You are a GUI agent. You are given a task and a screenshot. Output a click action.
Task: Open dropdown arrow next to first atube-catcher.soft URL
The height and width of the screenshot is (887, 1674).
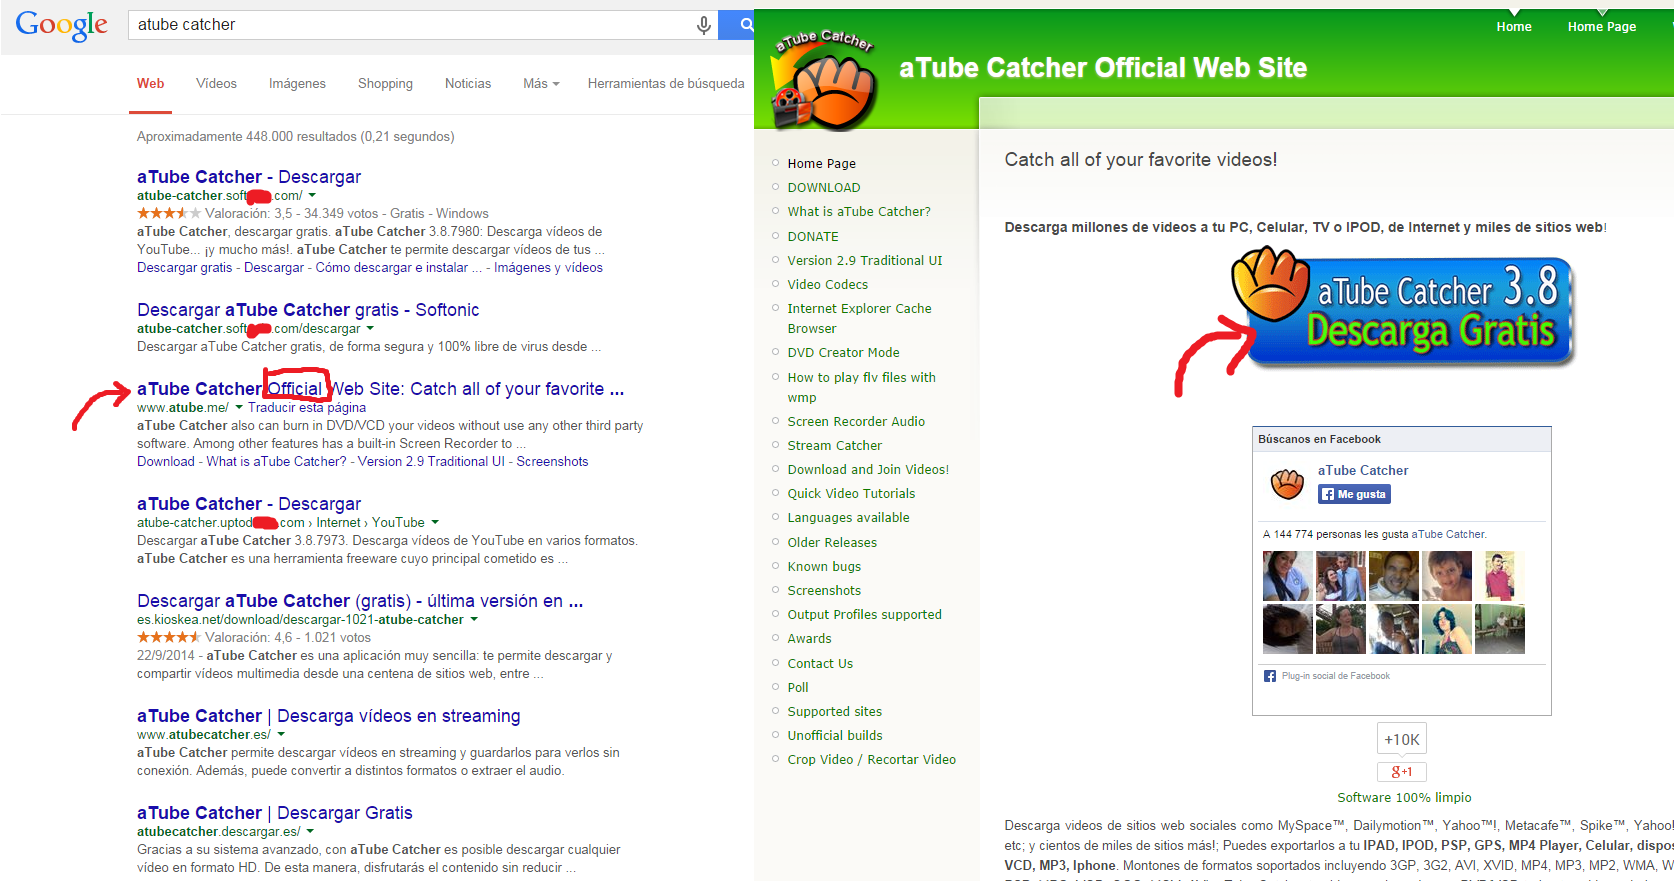click(312, 196)
